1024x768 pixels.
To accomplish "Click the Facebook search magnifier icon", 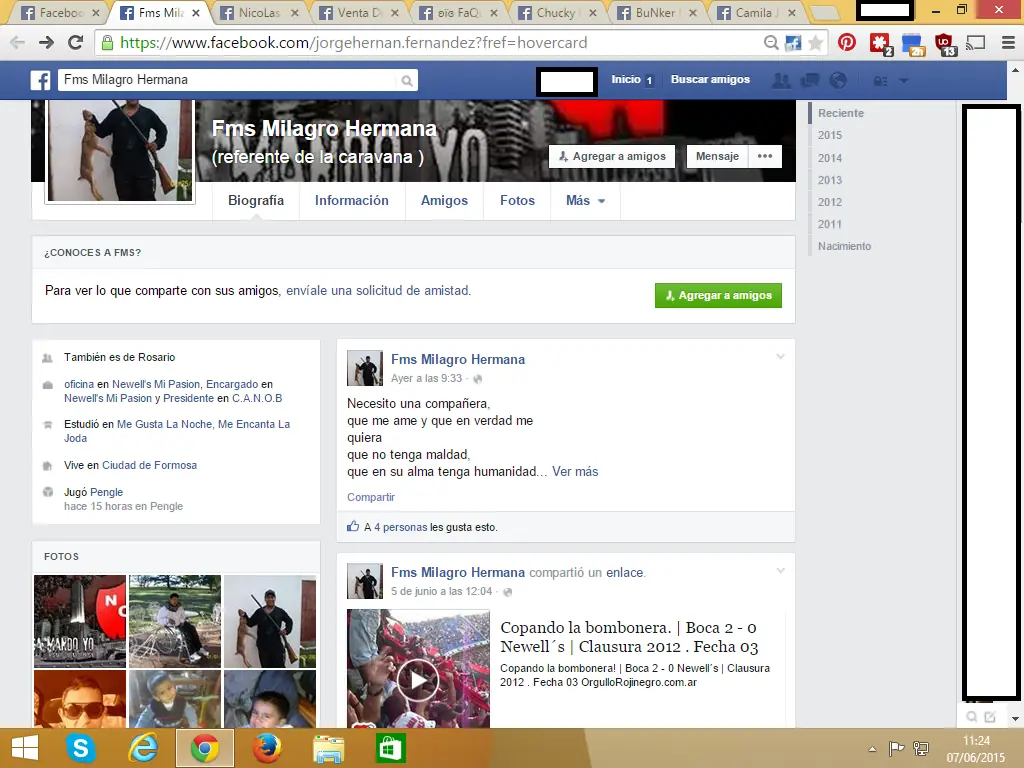I will click(407, 81).
